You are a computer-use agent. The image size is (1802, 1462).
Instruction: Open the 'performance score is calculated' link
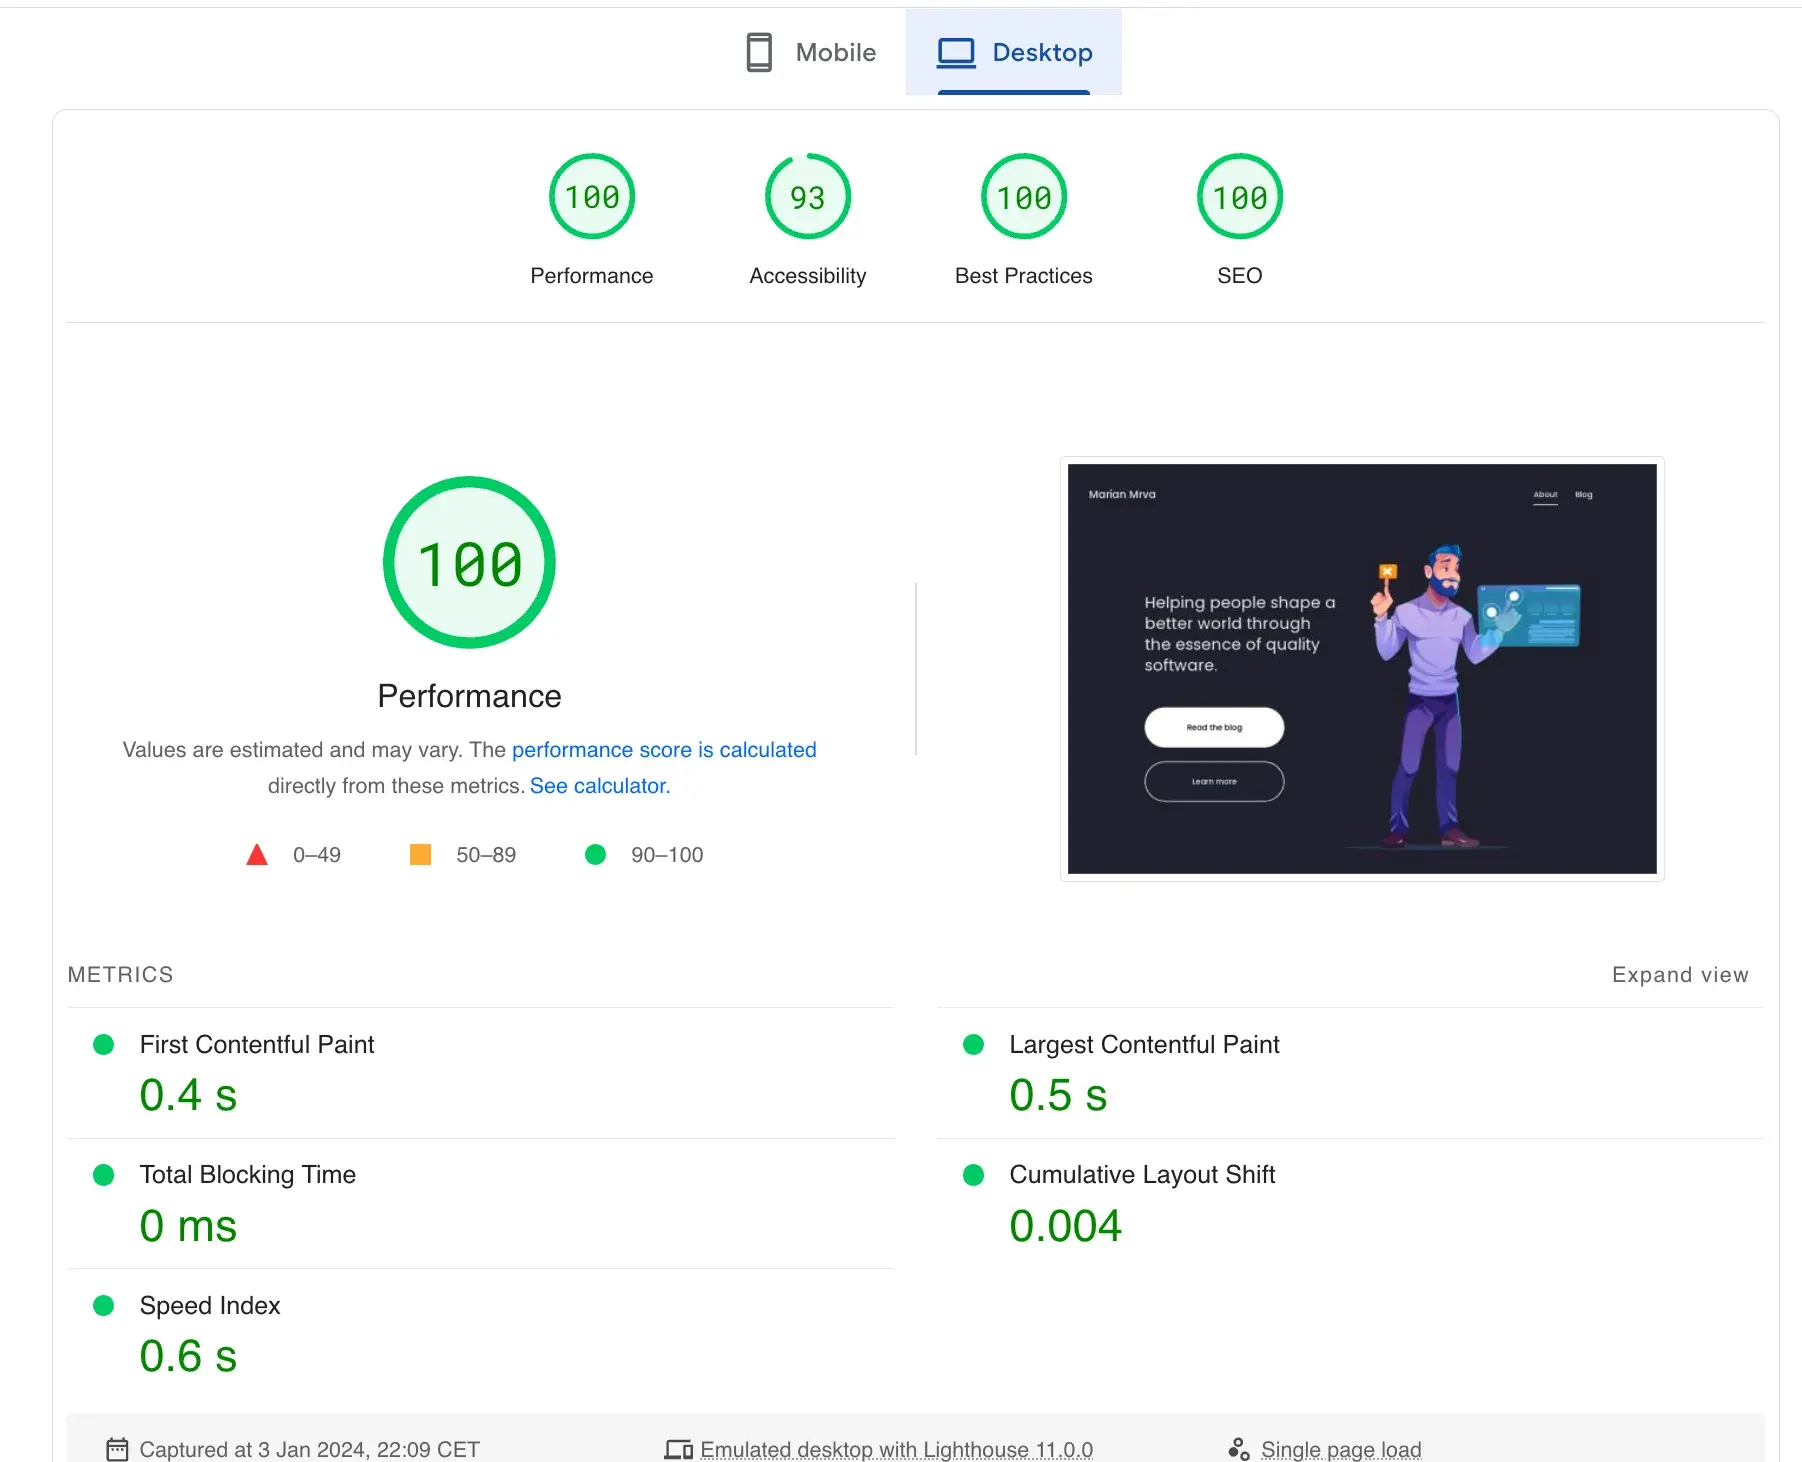tap(664, 750)
